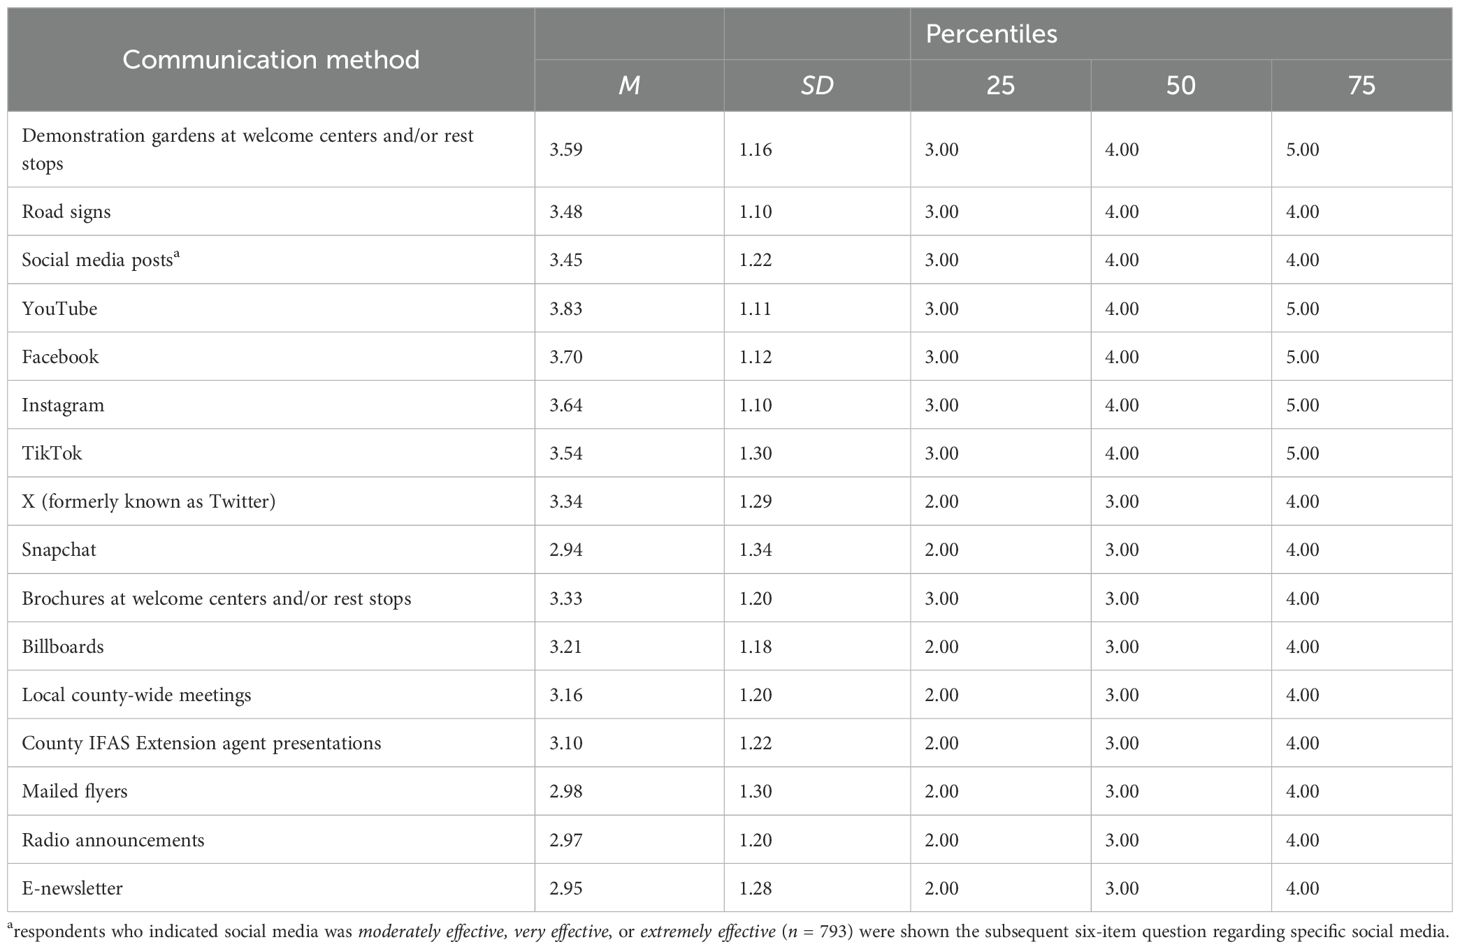Click the Communication method column header
The height and width of the screenshot is (949, 1460).
270,60
